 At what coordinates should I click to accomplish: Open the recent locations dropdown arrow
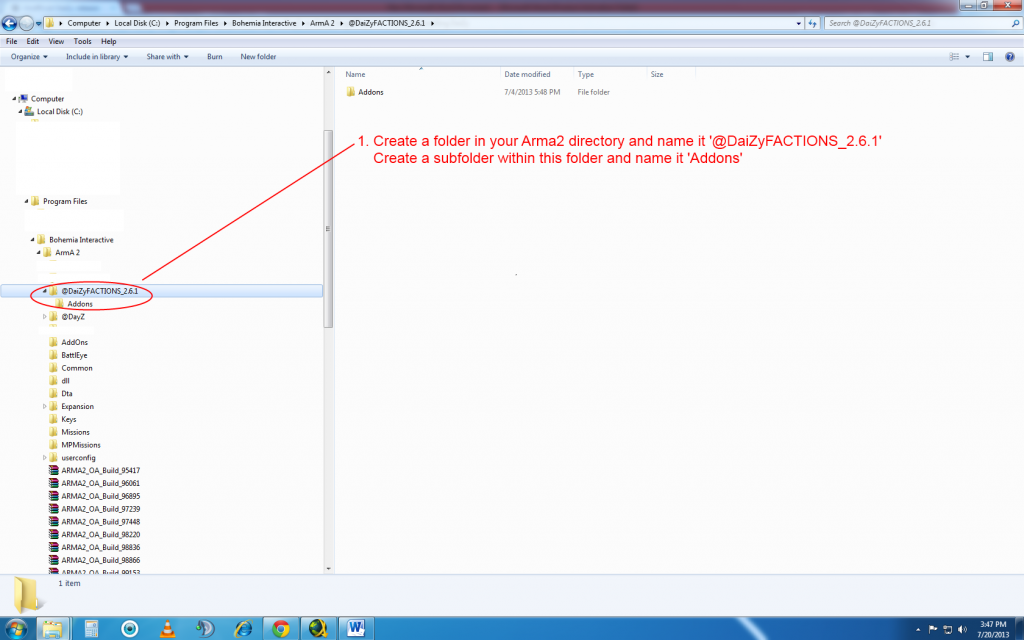pyautogui.click(x=39, y=24)
